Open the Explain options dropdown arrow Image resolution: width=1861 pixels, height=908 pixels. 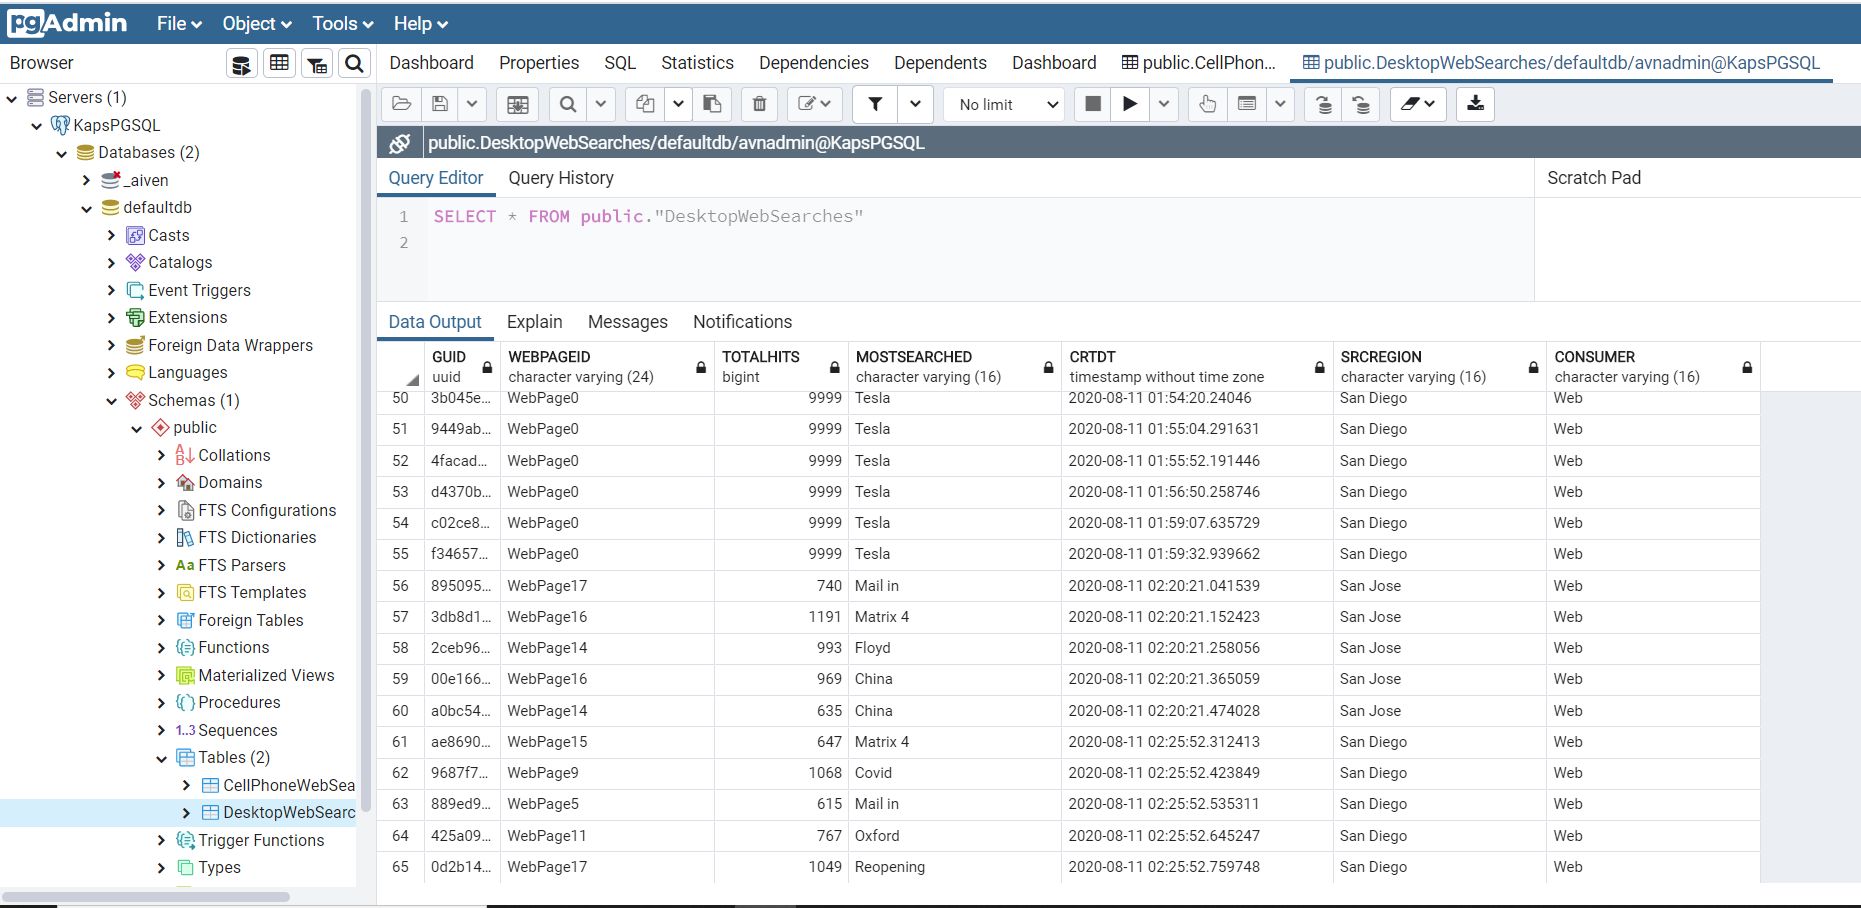[1280, 104]
